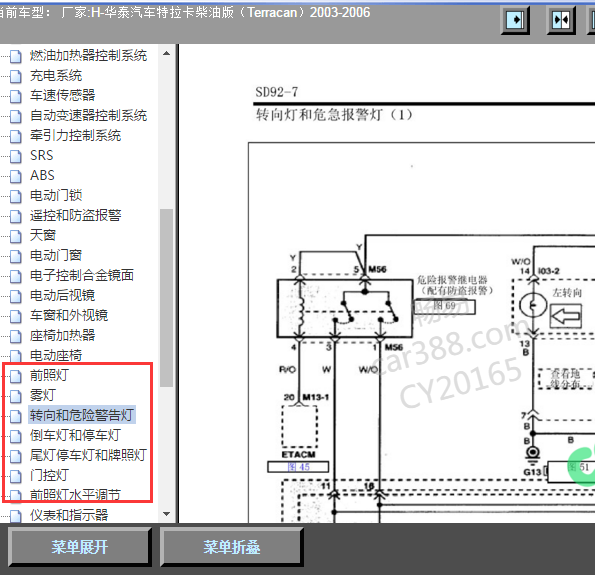This screenshot has height=575, width=595.
Task: Click document icon beside 燃油加热器控制系统
Action: coord(16,56)
